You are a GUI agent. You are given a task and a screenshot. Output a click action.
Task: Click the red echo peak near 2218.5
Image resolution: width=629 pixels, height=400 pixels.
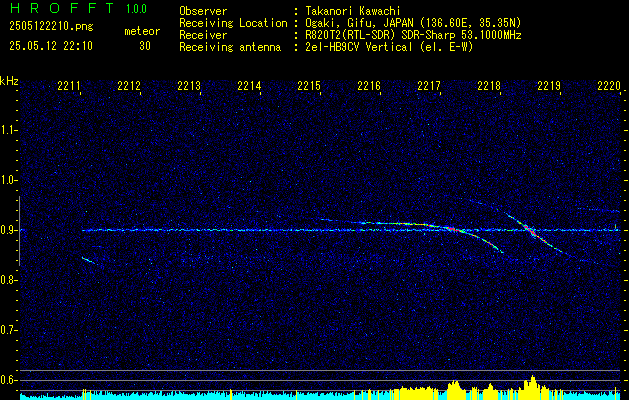[x=530, y=230]
